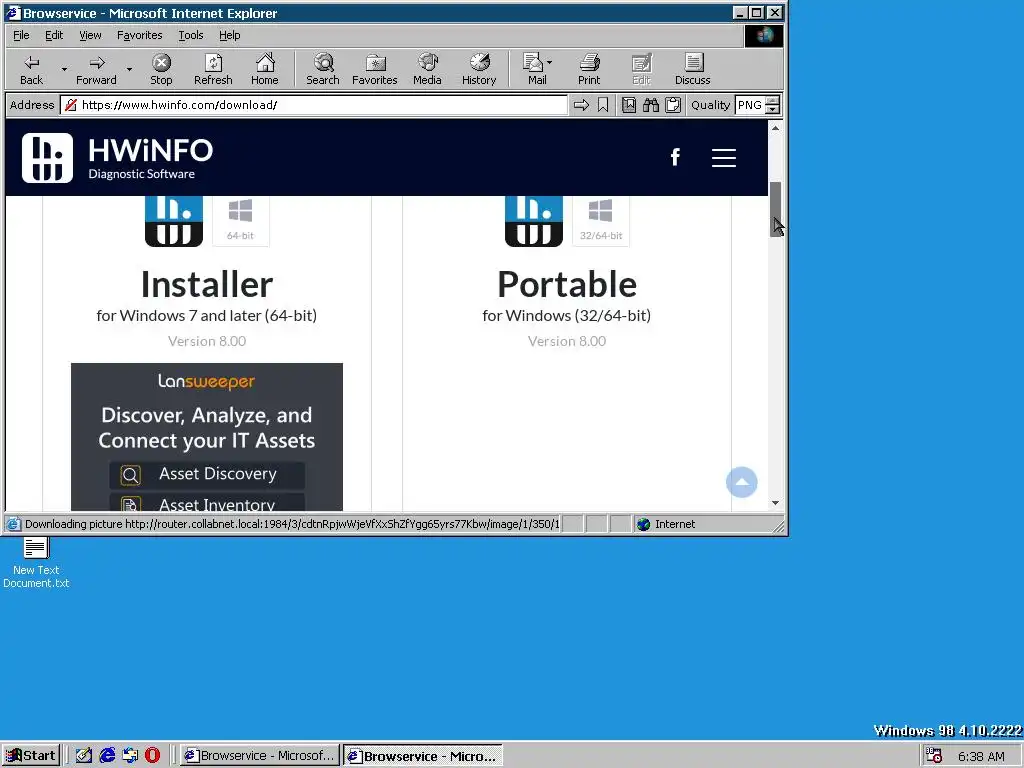Open the Edit menu
The image size is (1024, 768).
54,35
